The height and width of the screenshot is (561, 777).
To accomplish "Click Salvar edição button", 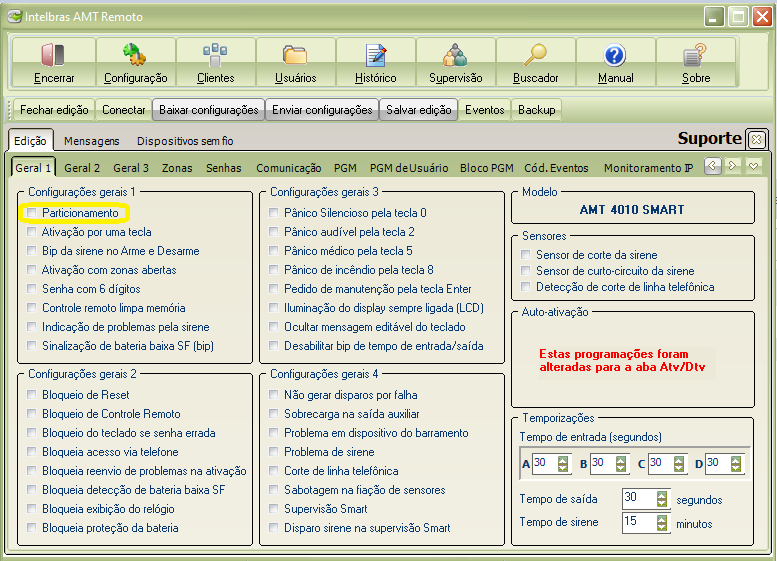I will [x=419, y=110].
